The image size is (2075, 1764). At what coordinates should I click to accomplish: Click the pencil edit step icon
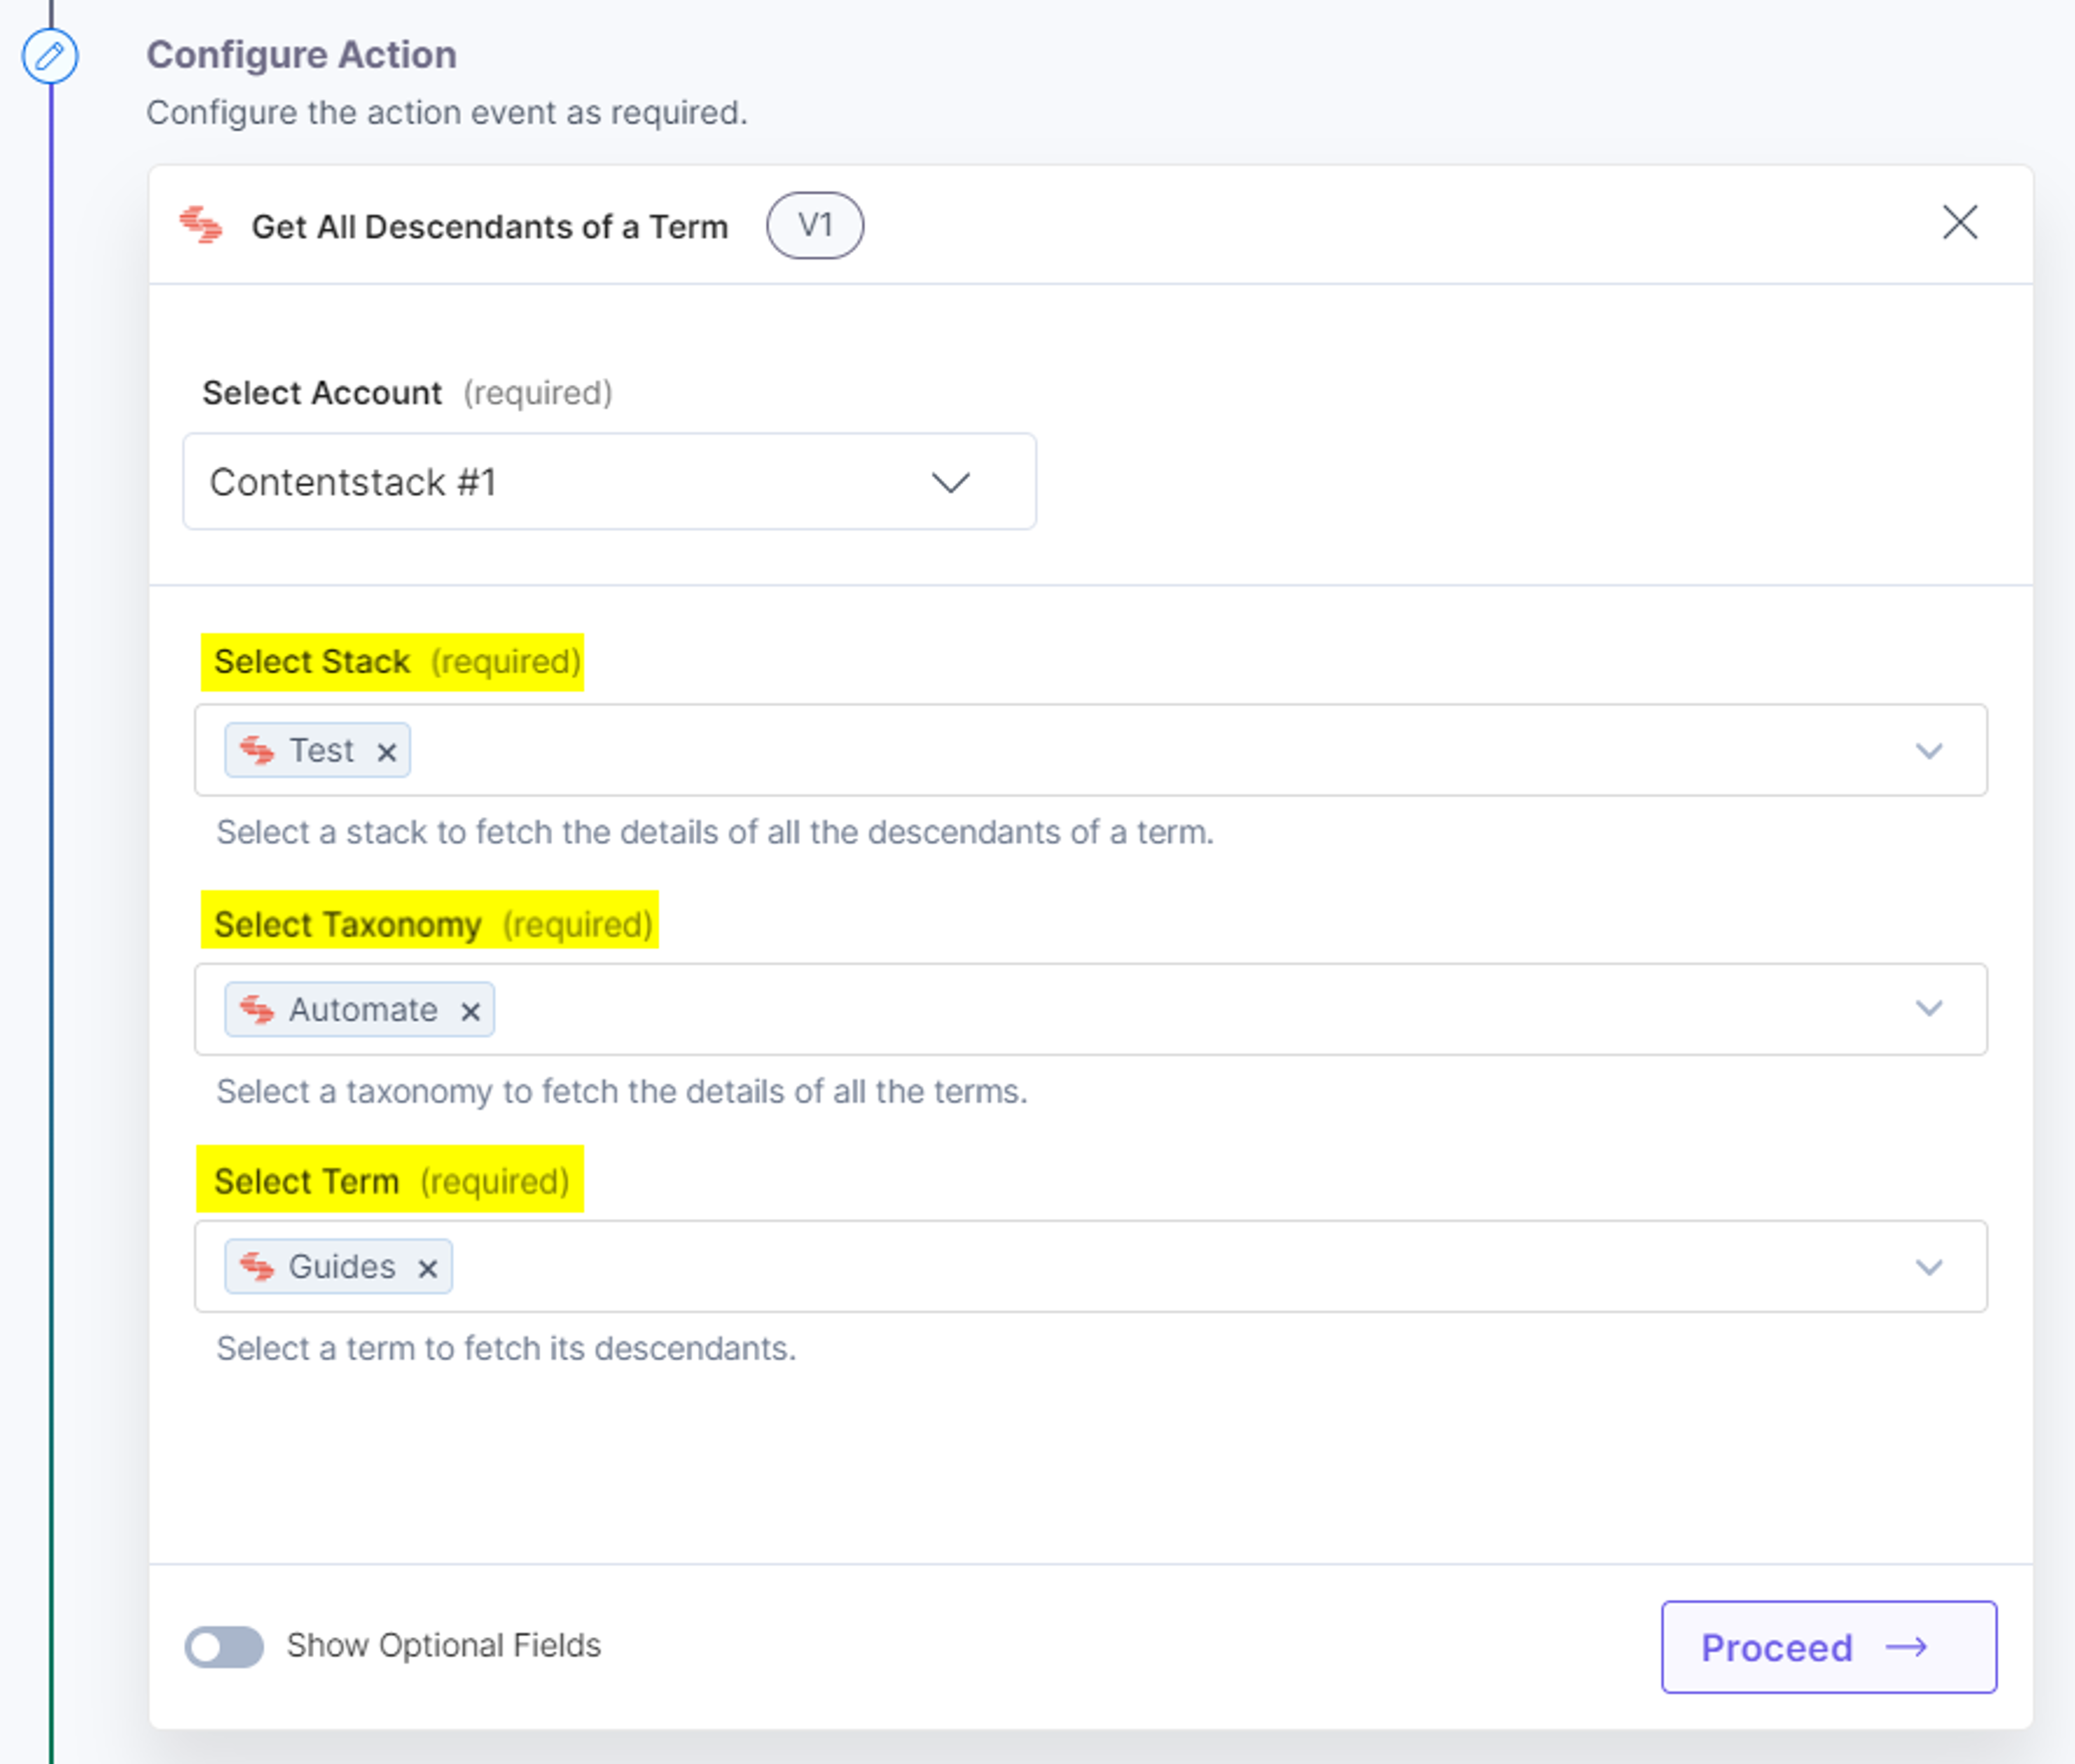[50, 56]
